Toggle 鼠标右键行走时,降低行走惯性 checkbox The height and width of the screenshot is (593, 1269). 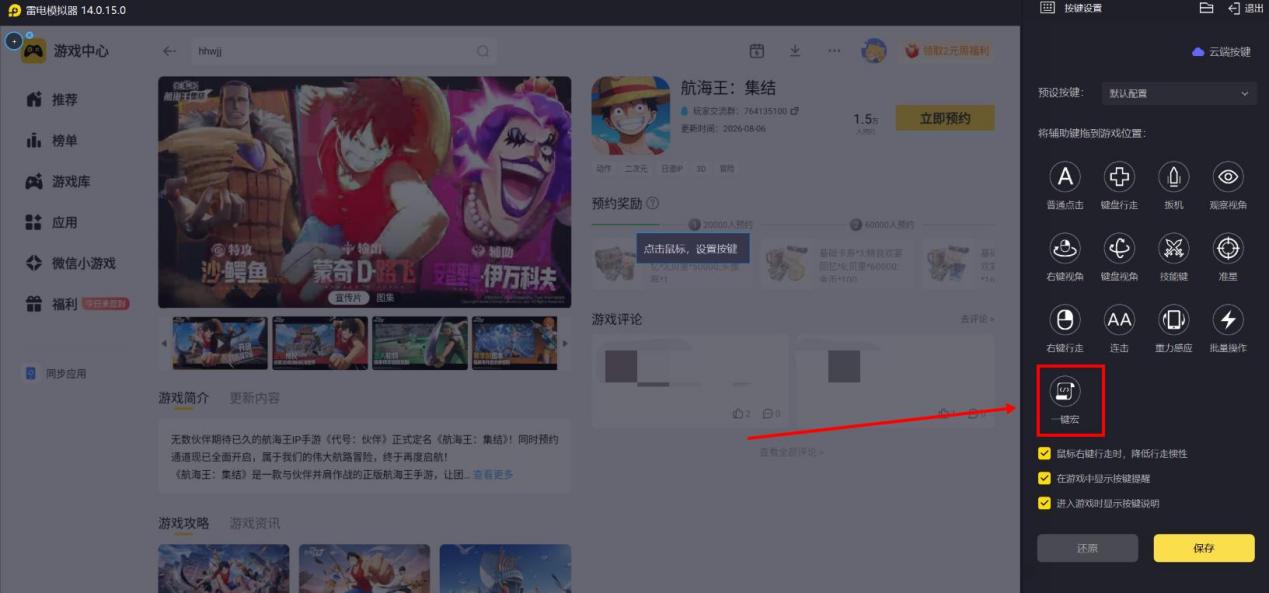tap(1044, 454)
